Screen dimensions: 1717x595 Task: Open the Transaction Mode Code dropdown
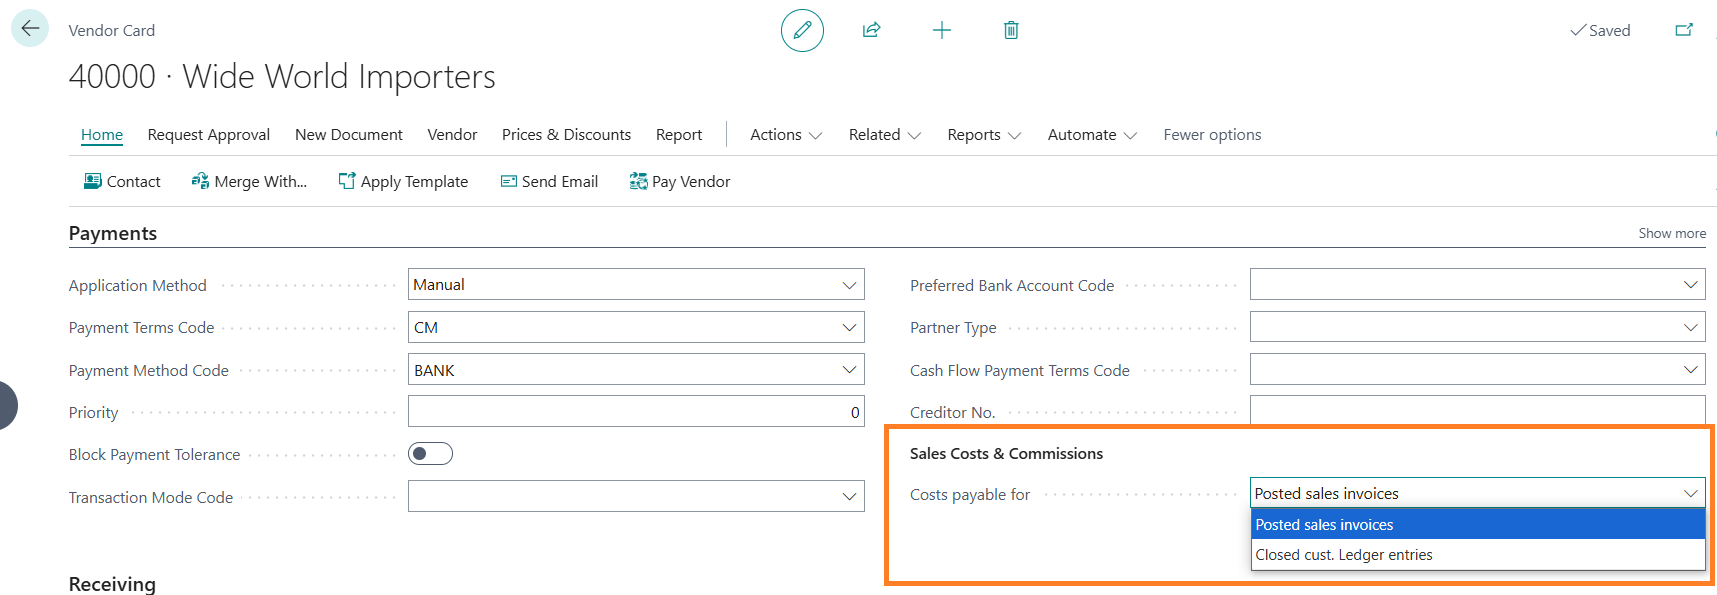(849, 496)
